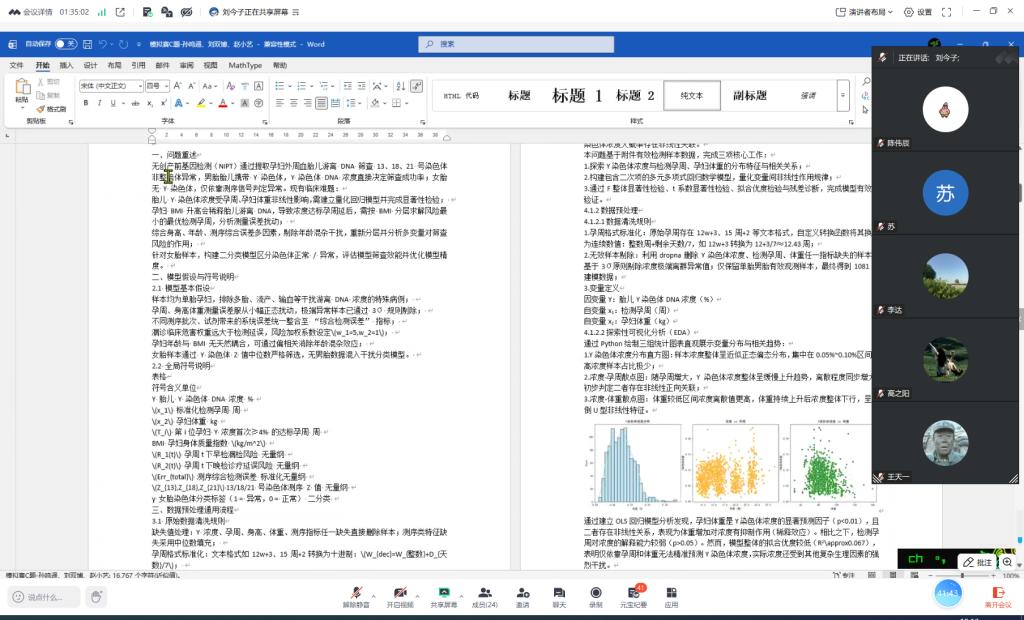Click the align right paragraph icon
Viewport: 1024px width, 620px height.
(307, 103)
